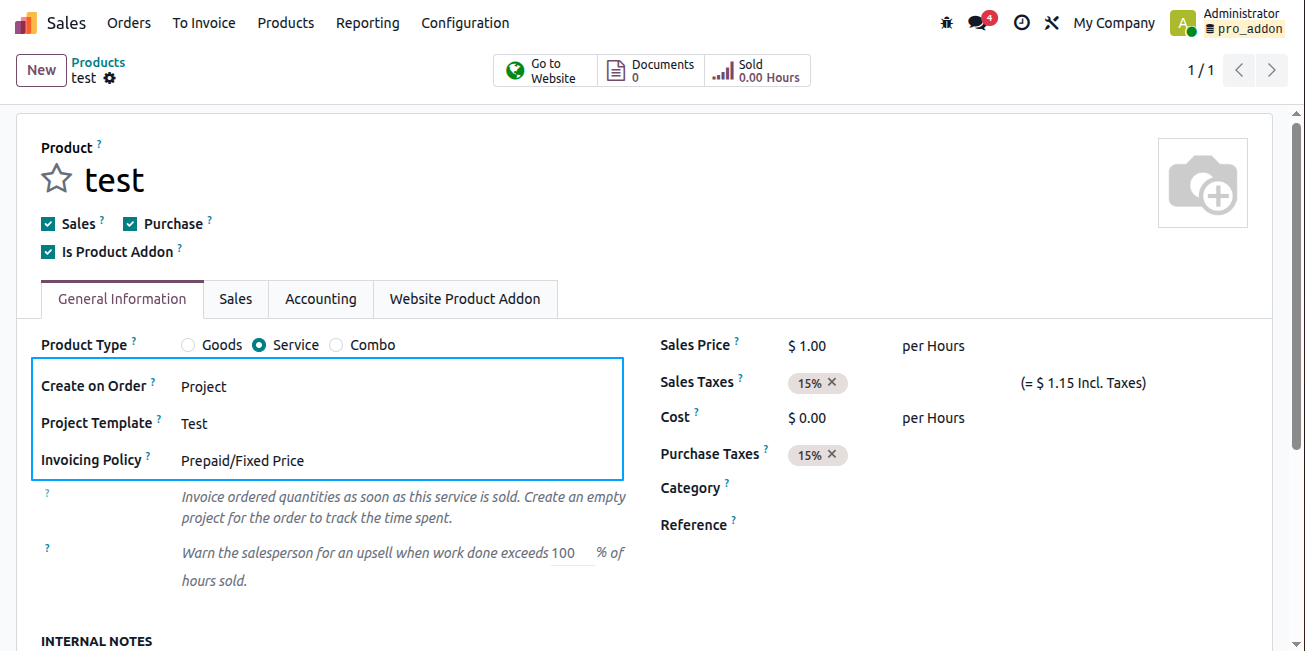
Task: Go back to Products breadcrumb
Action: 98,62
